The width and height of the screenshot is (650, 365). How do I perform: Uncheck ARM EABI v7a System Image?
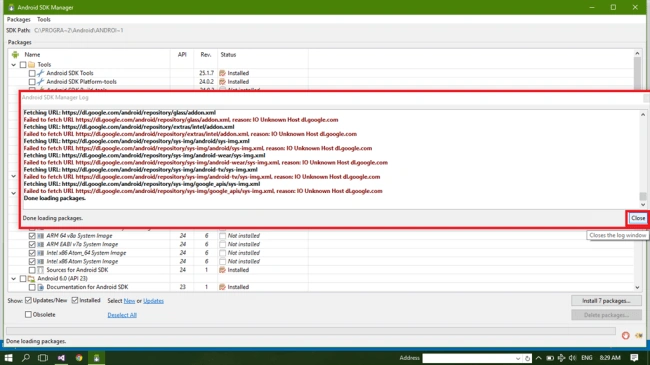click(x=32, y=244)
